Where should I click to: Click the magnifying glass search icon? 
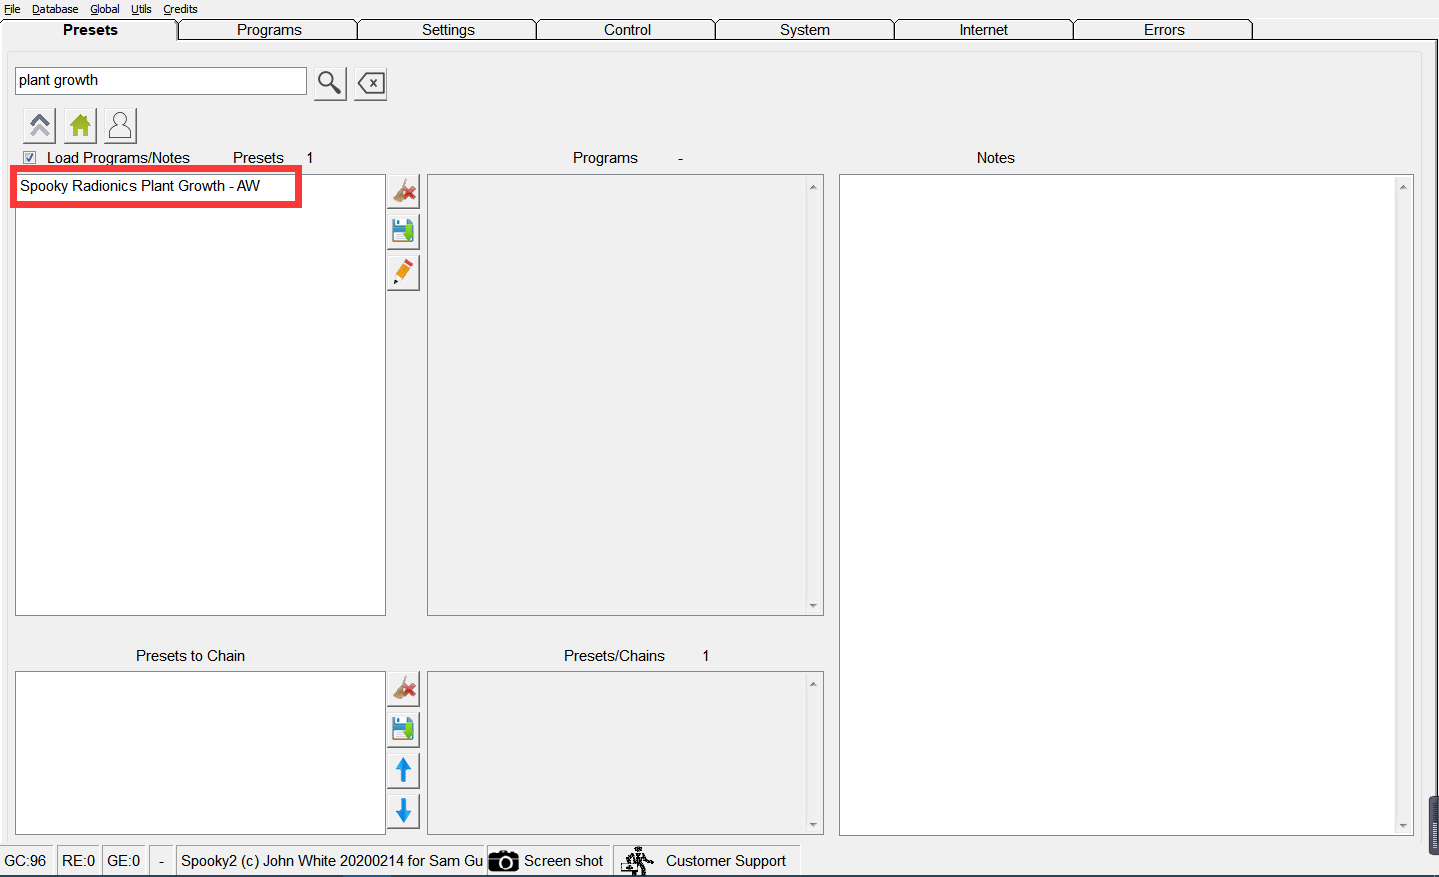click(330, 83)
